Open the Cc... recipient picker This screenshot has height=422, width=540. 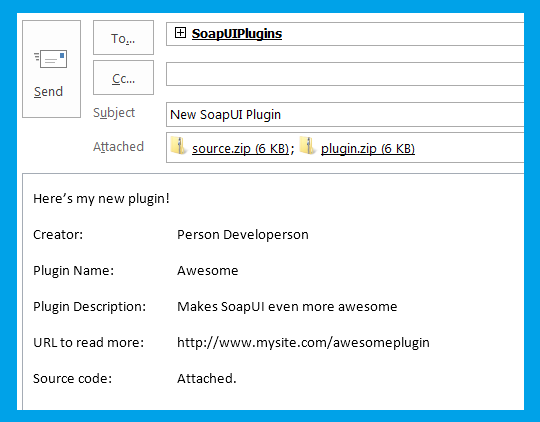pos(123,78)
